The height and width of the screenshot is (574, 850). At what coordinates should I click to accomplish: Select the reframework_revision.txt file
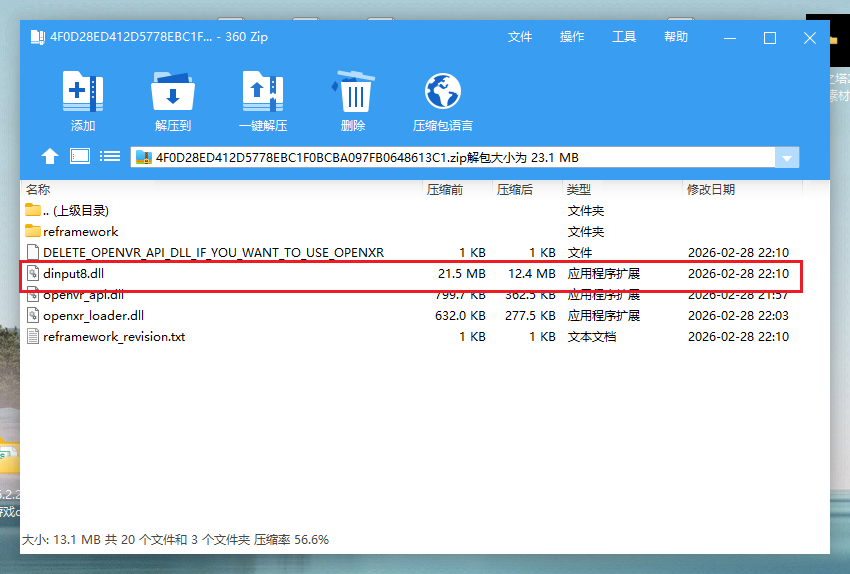click(113, 337)
